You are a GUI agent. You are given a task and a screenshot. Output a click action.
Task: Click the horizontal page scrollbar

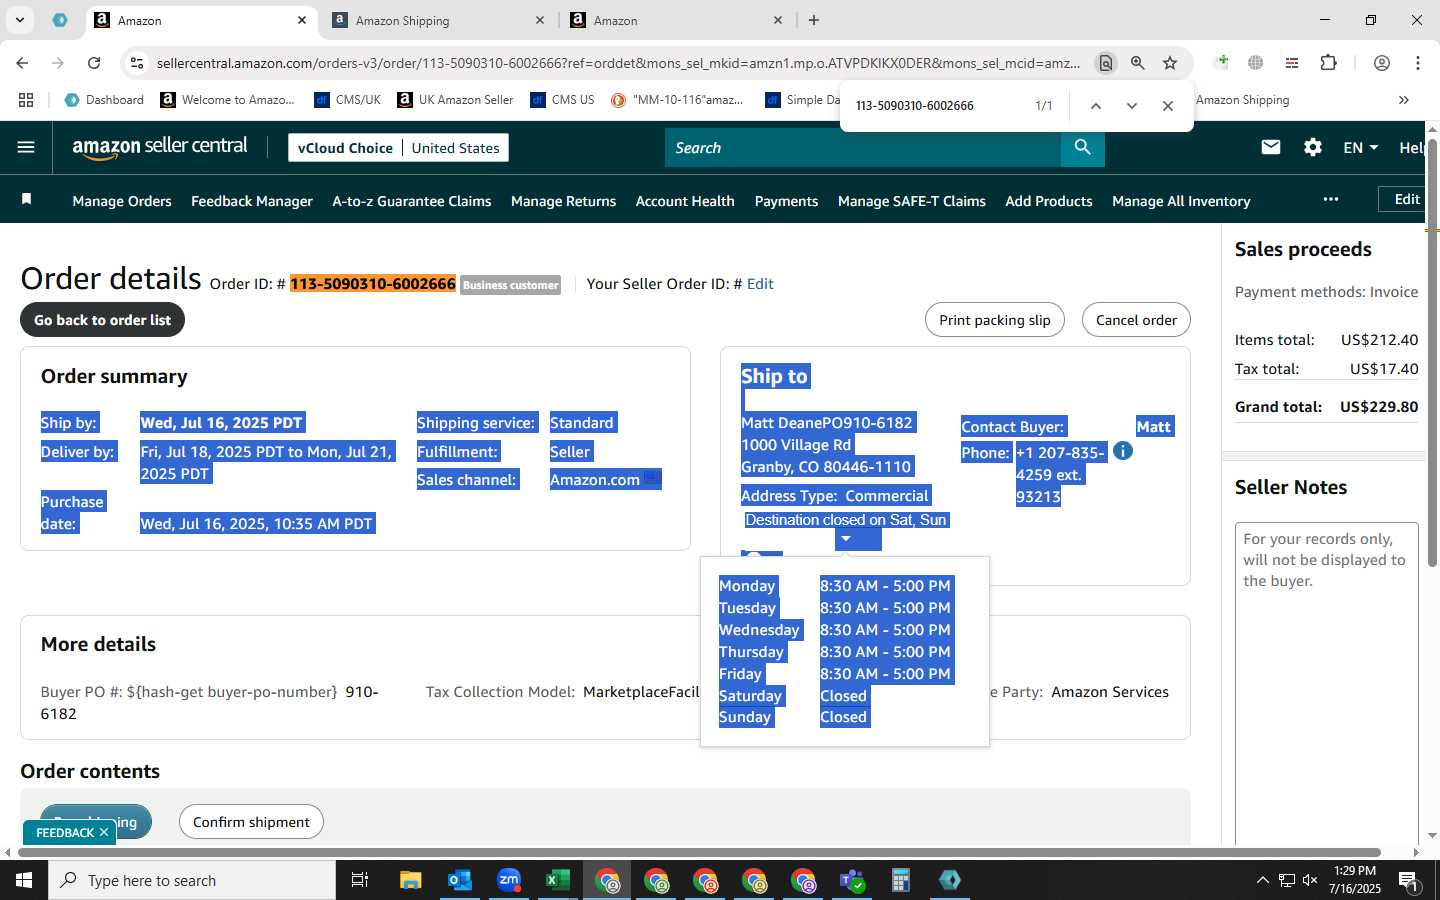[700, 853]
